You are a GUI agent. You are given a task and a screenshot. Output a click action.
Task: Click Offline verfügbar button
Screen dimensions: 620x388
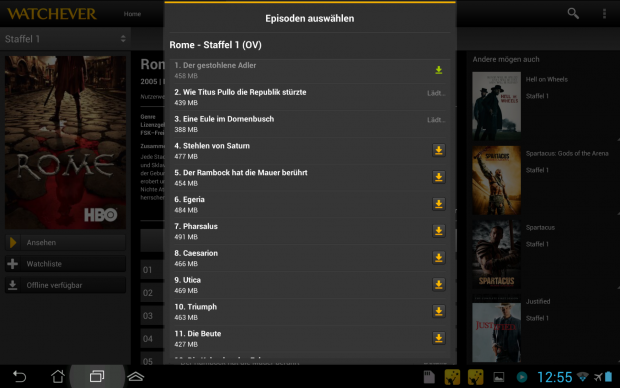pyautogui.click(x=65, y=285)
